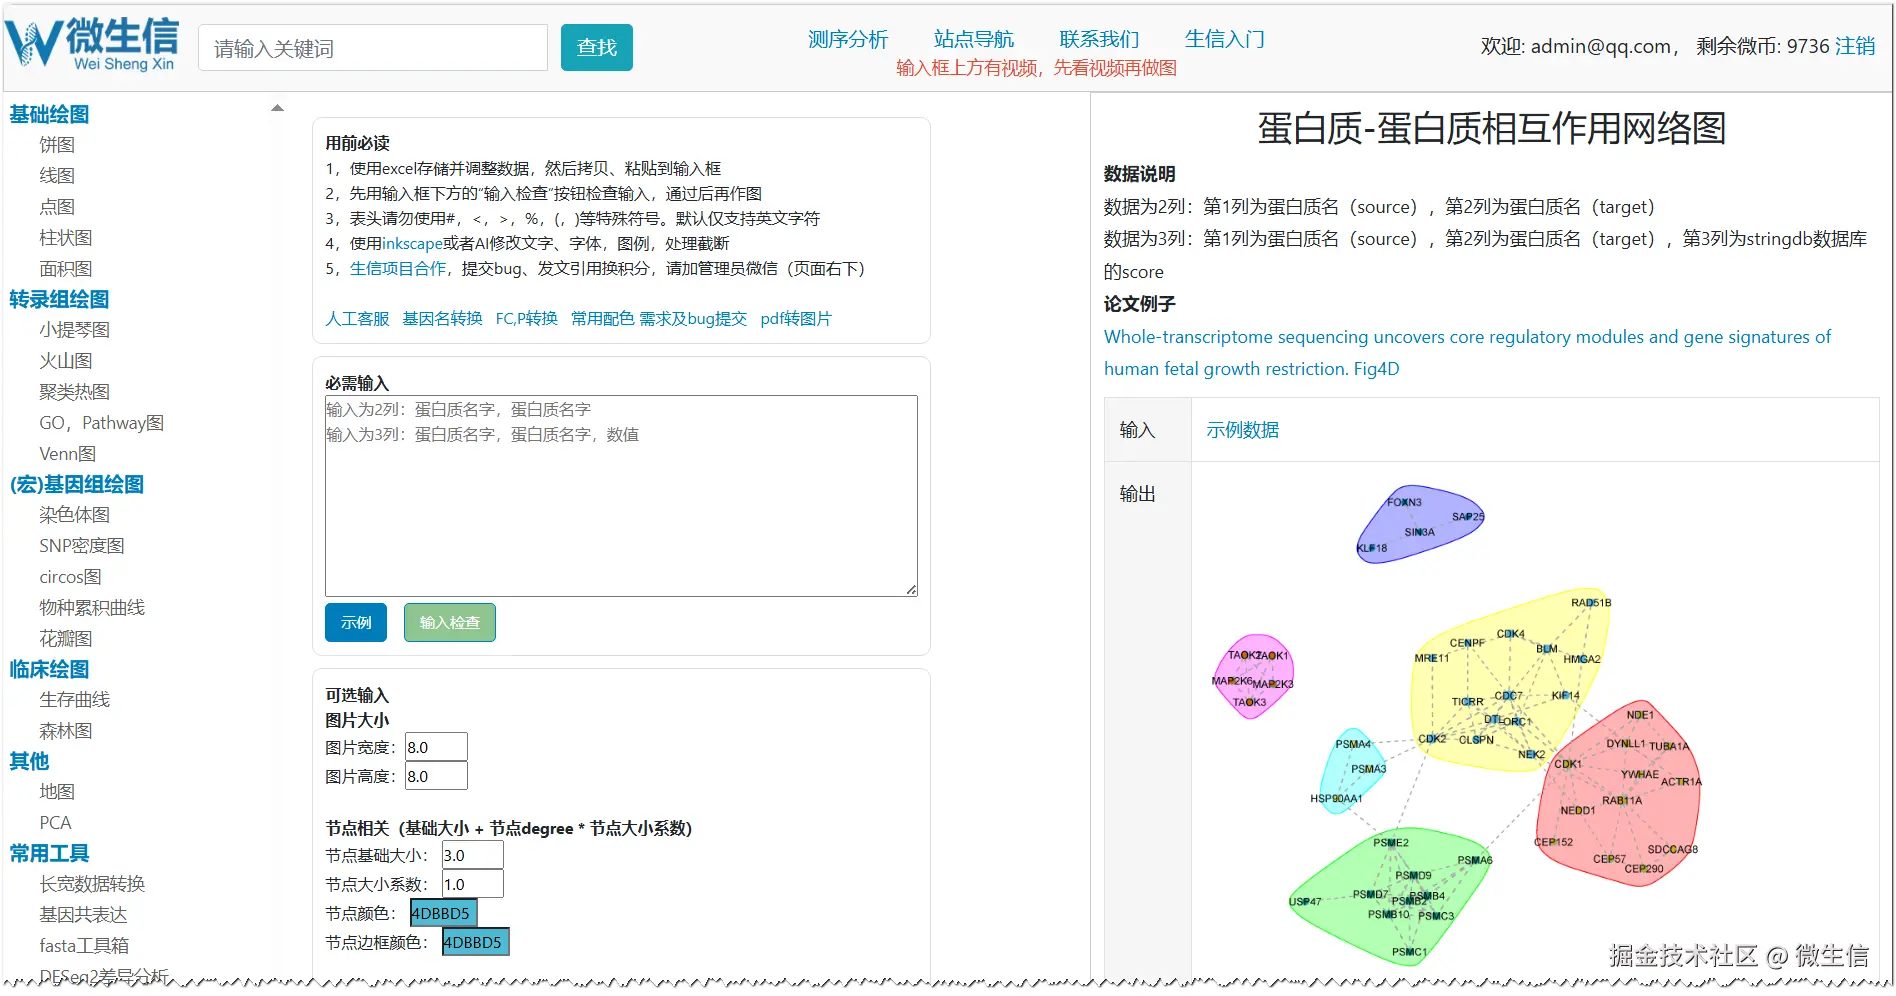Screen dimensions: 1896x996
Task: Select 面积图 in the sidebar
Action: point(66,269)
